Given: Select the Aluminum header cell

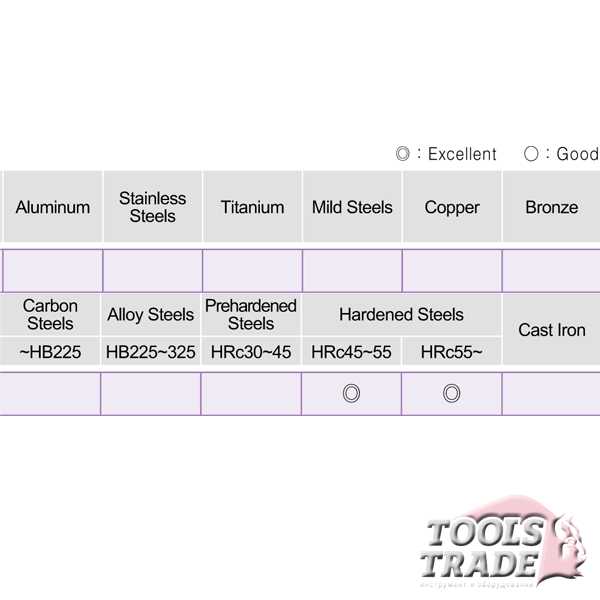Looking at the screenshot, I should pos(53,207).
